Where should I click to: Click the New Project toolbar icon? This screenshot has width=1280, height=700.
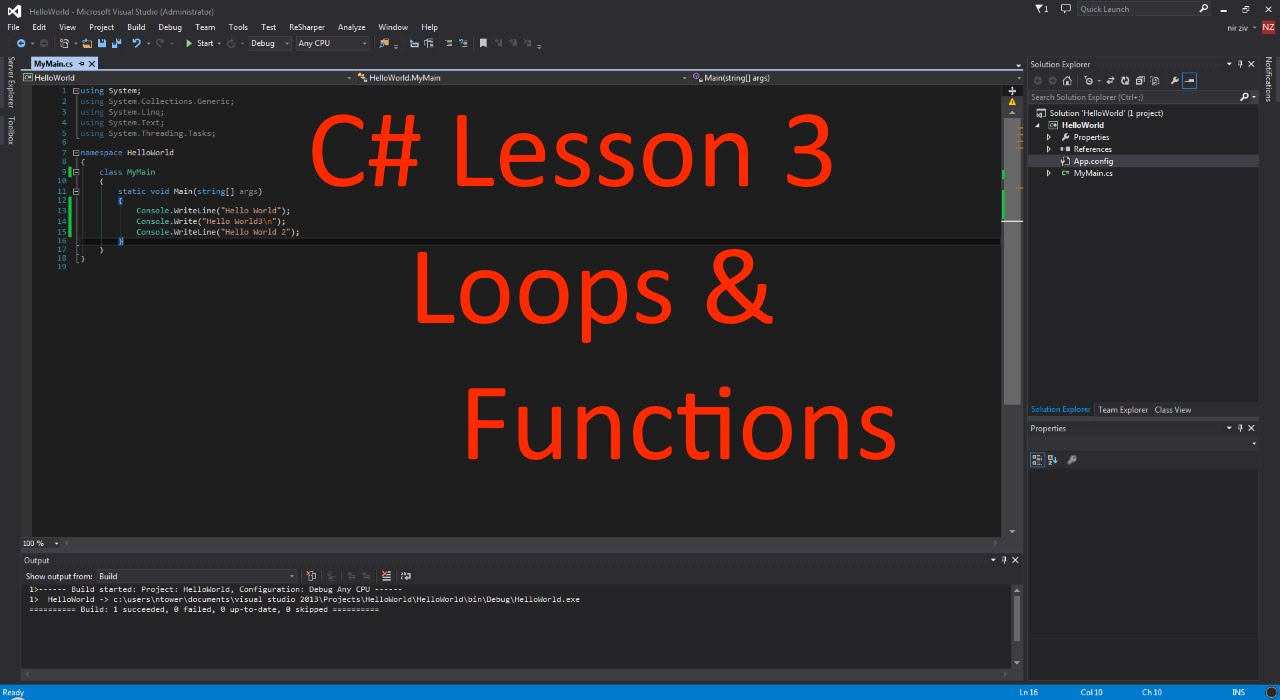[x=64, y=43]
